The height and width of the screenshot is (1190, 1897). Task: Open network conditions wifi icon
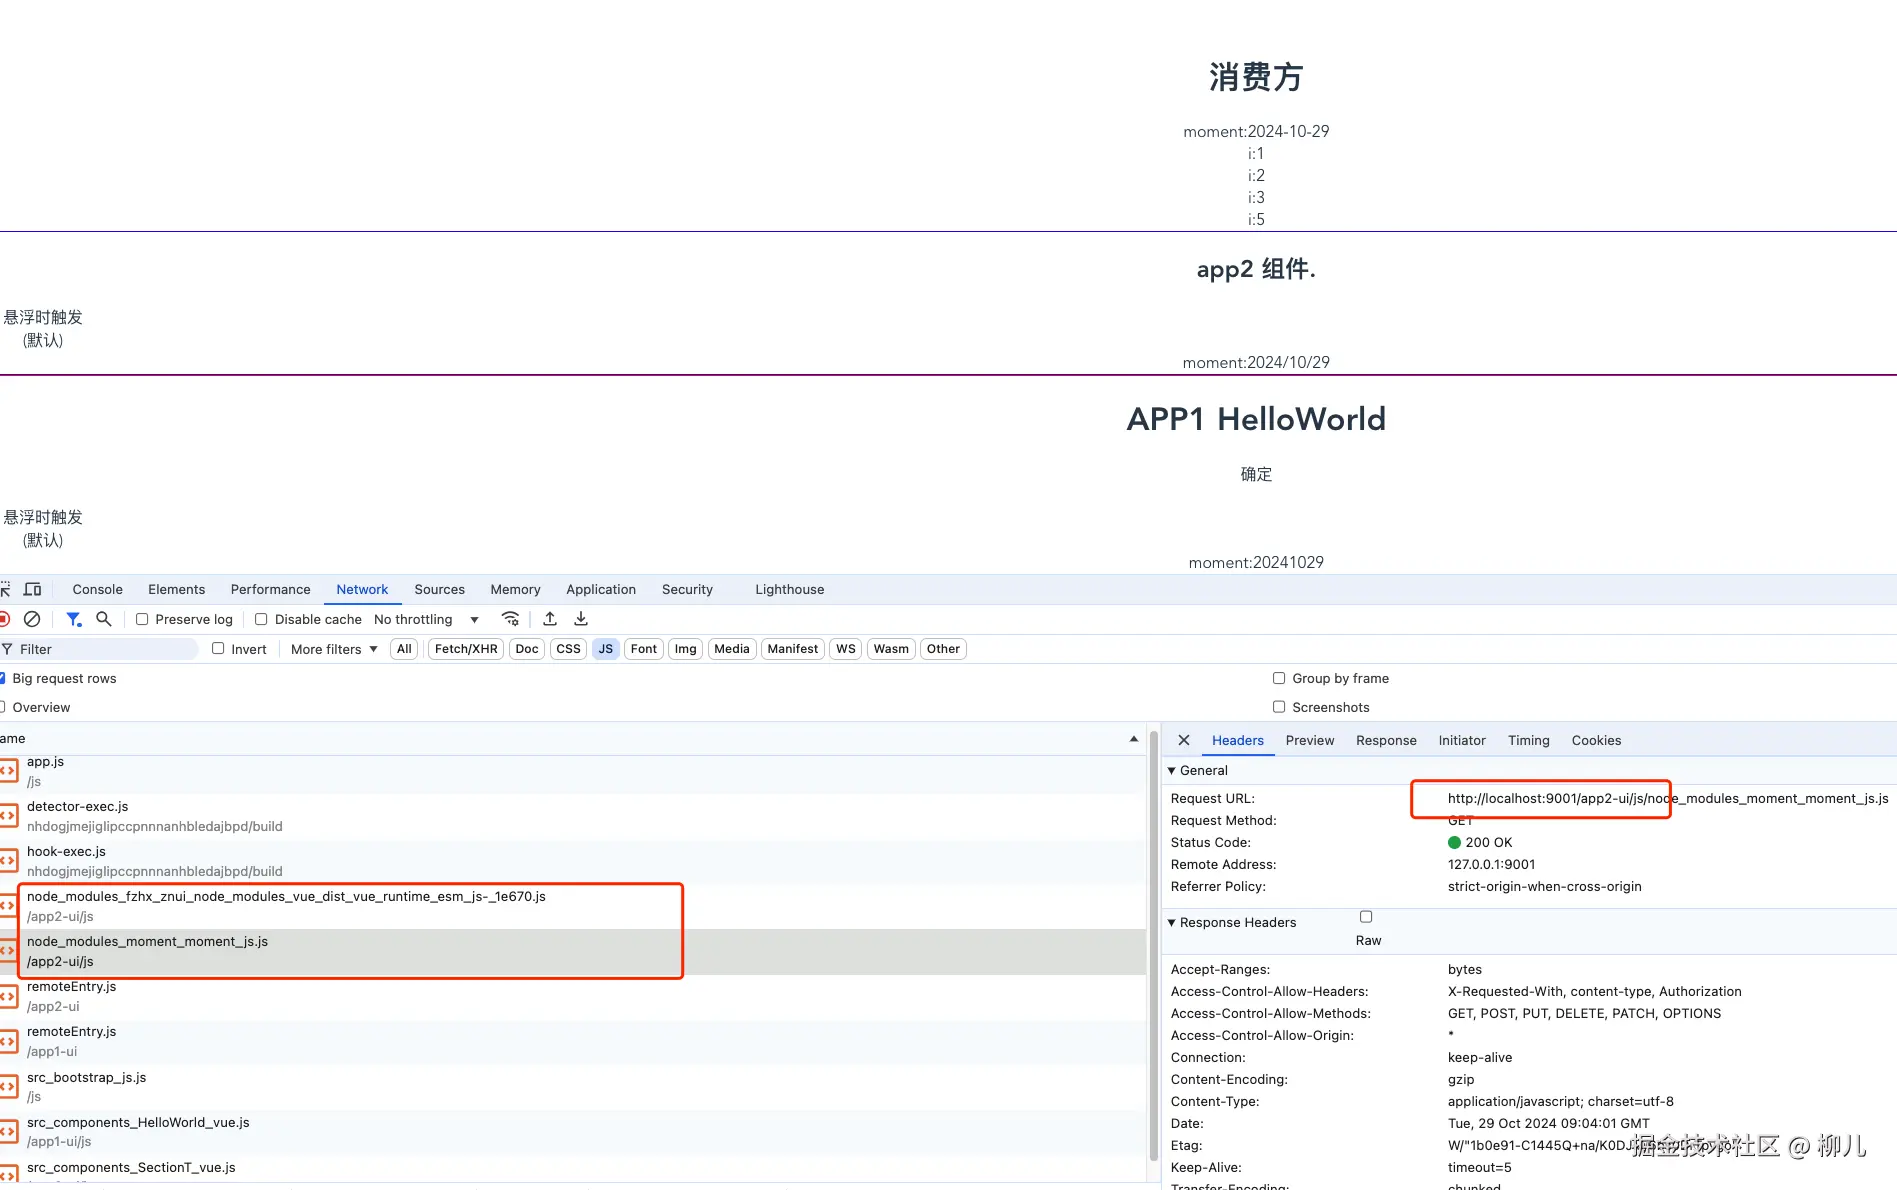coord(510,620)
